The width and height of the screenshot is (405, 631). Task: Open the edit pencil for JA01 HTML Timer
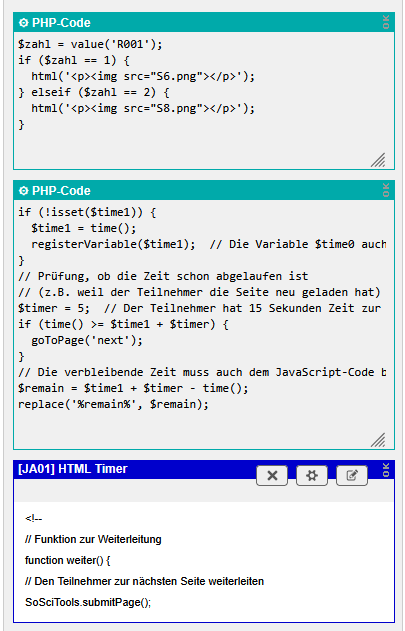tap(352, 476)
